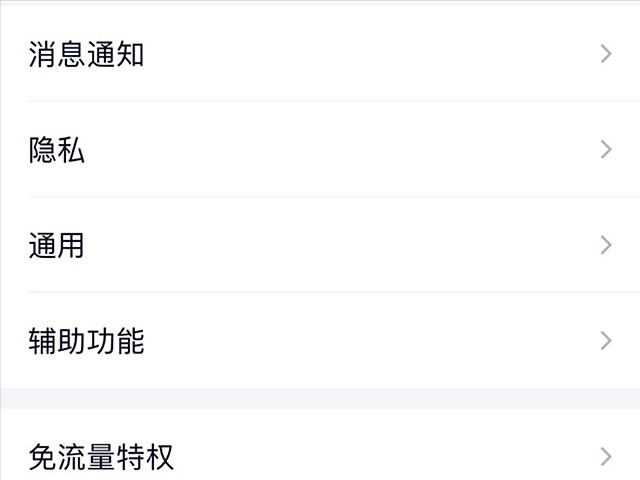Click the 消息通知 label text
The image size is (640, 480).
click(86, 54)
